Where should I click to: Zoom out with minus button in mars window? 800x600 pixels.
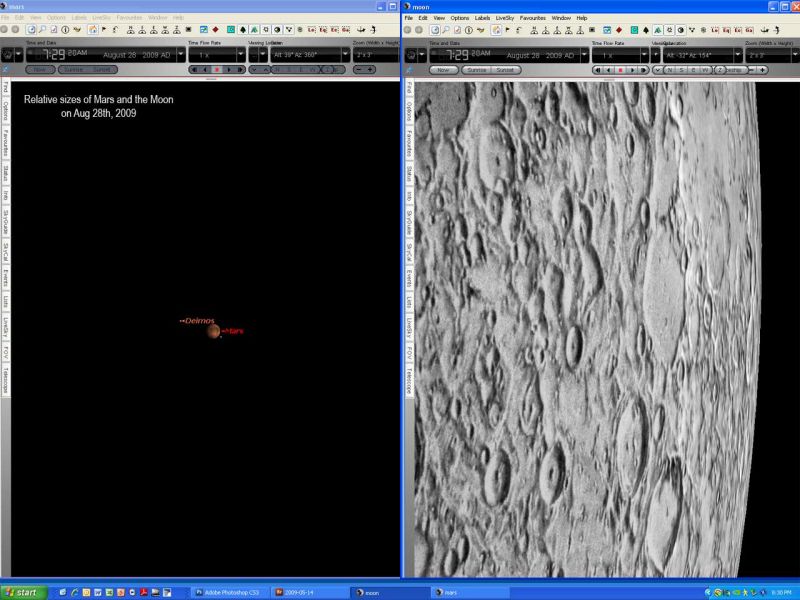(x=359, y=69)
